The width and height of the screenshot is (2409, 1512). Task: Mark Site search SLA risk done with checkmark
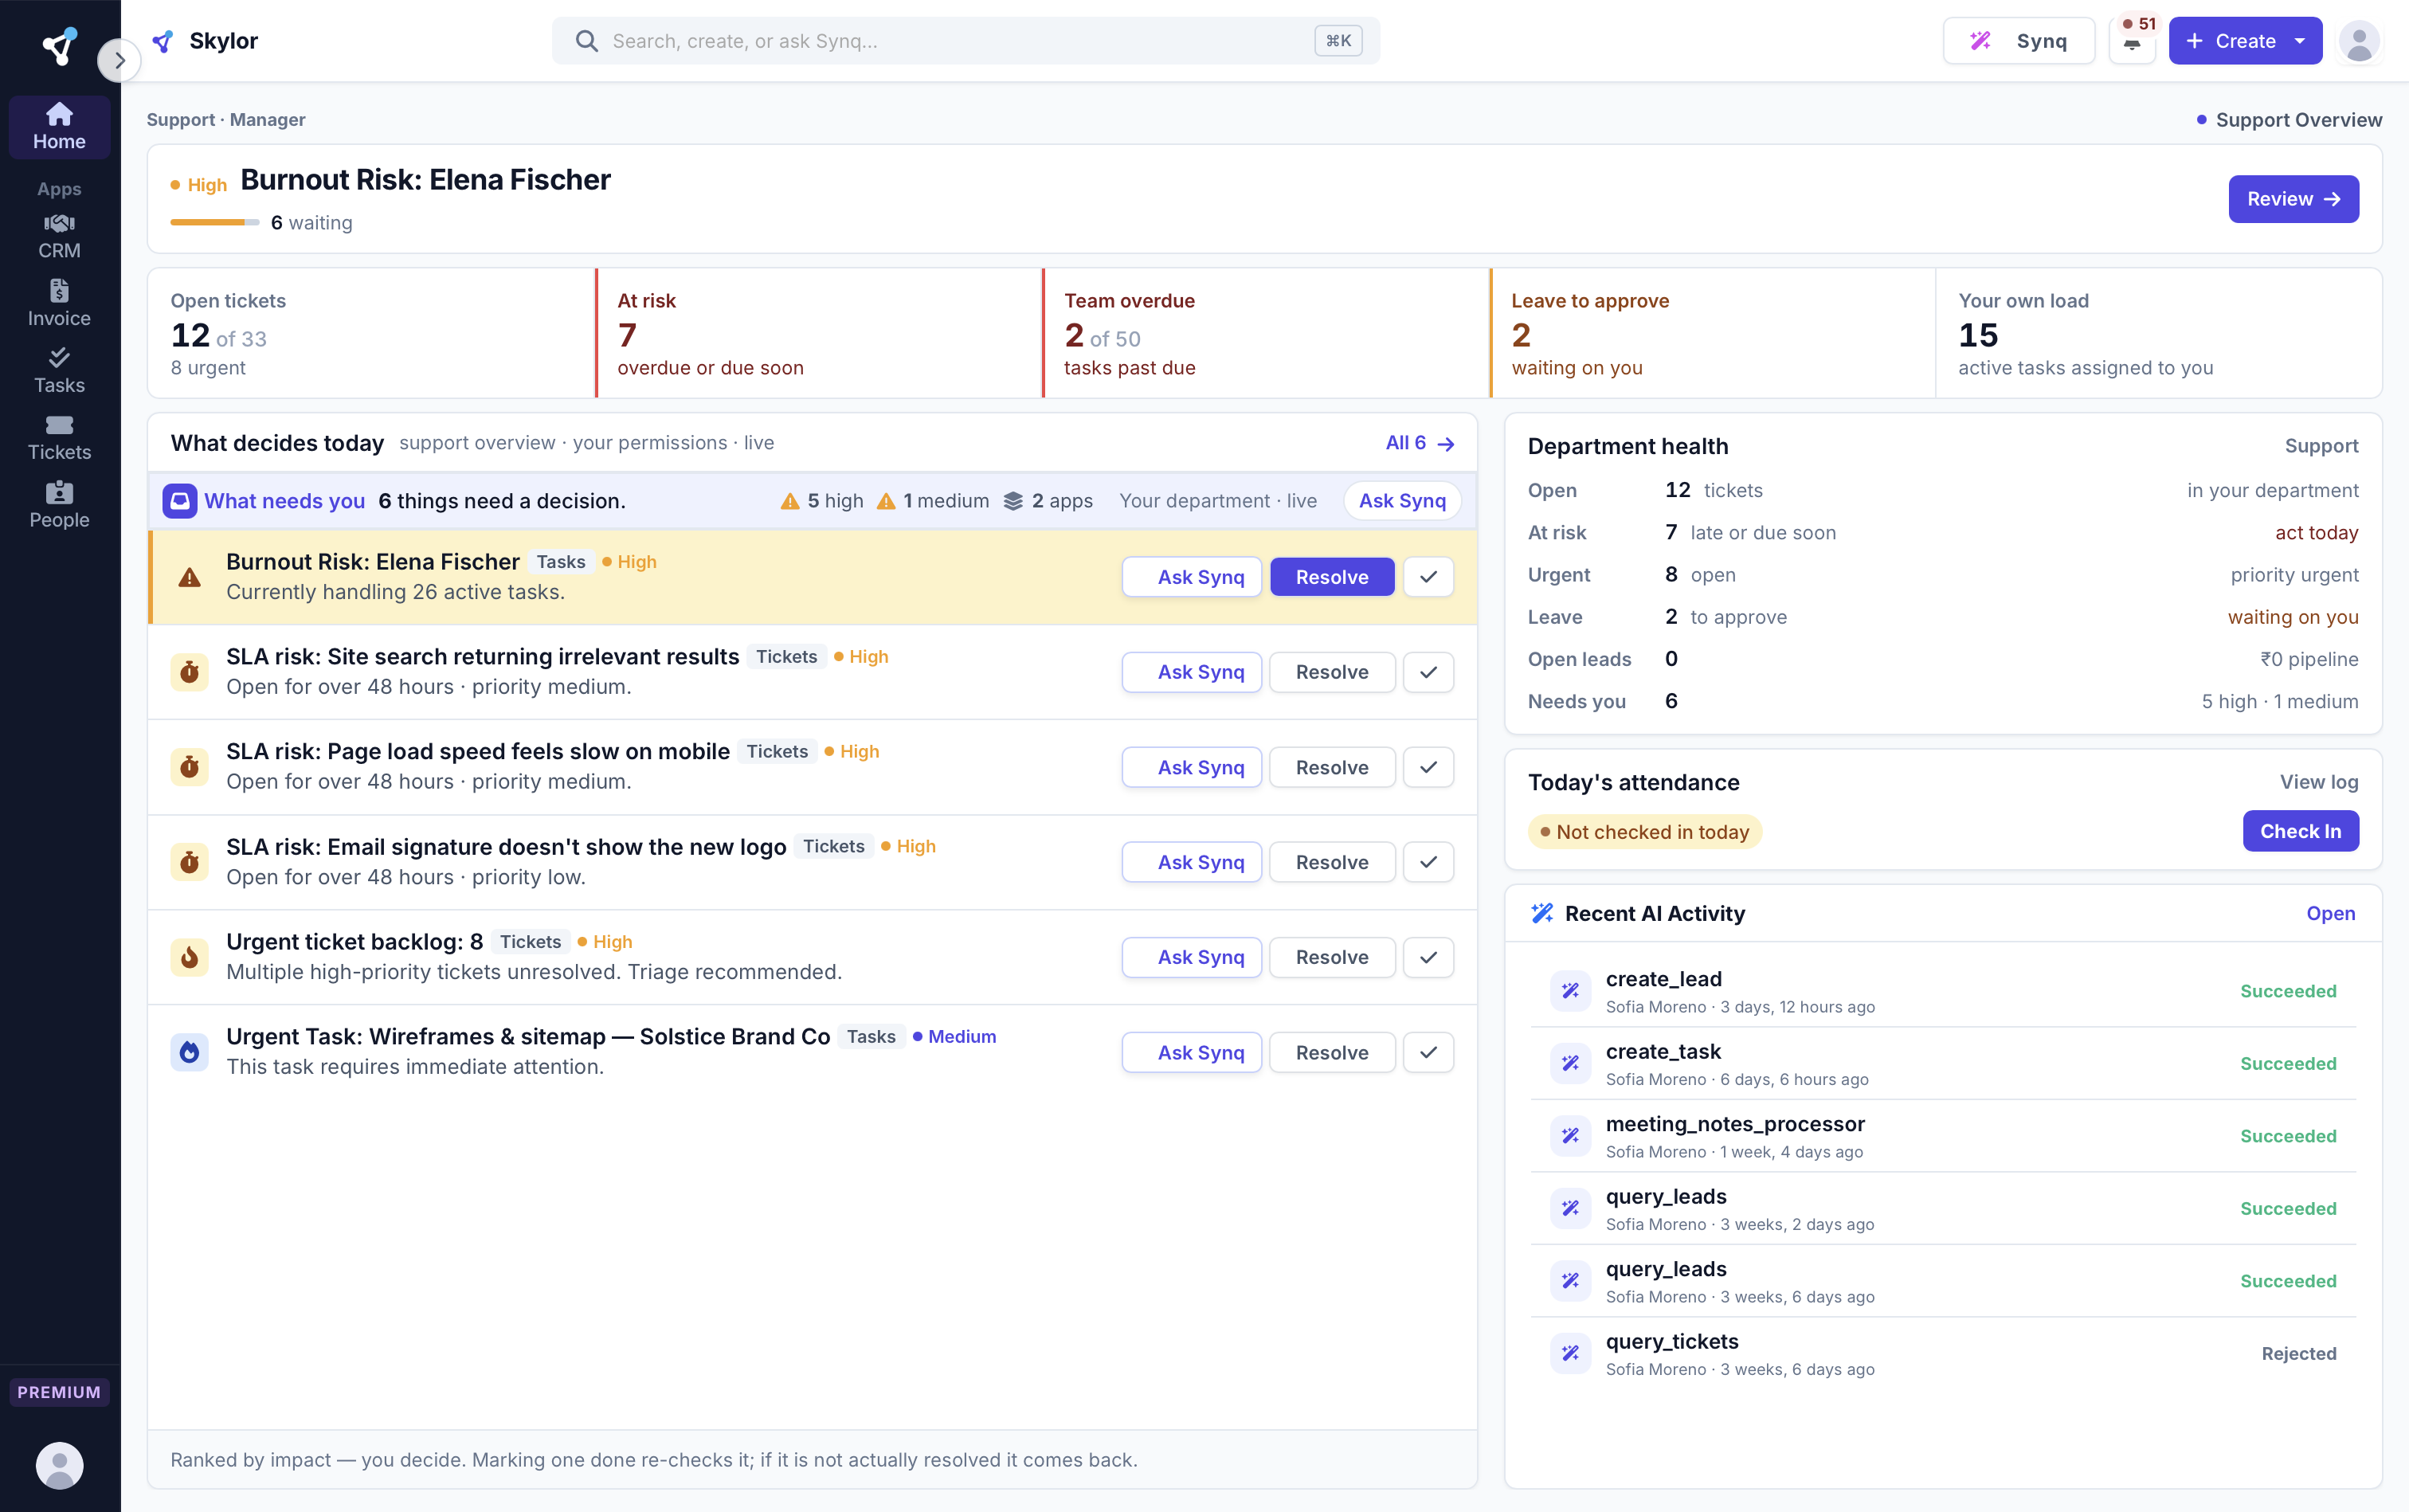tap(1428, 672)
